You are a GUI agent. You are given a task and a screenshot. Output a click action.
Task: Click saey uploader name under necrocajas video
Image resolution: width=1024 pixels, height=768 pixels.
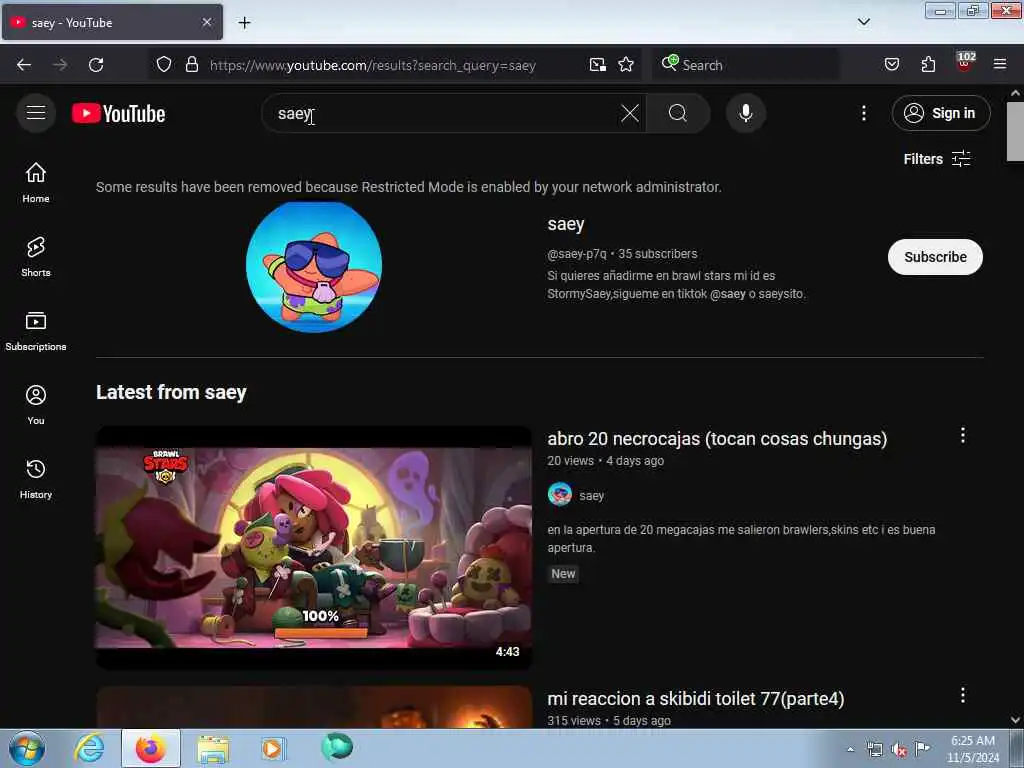(x=591, y=496)
